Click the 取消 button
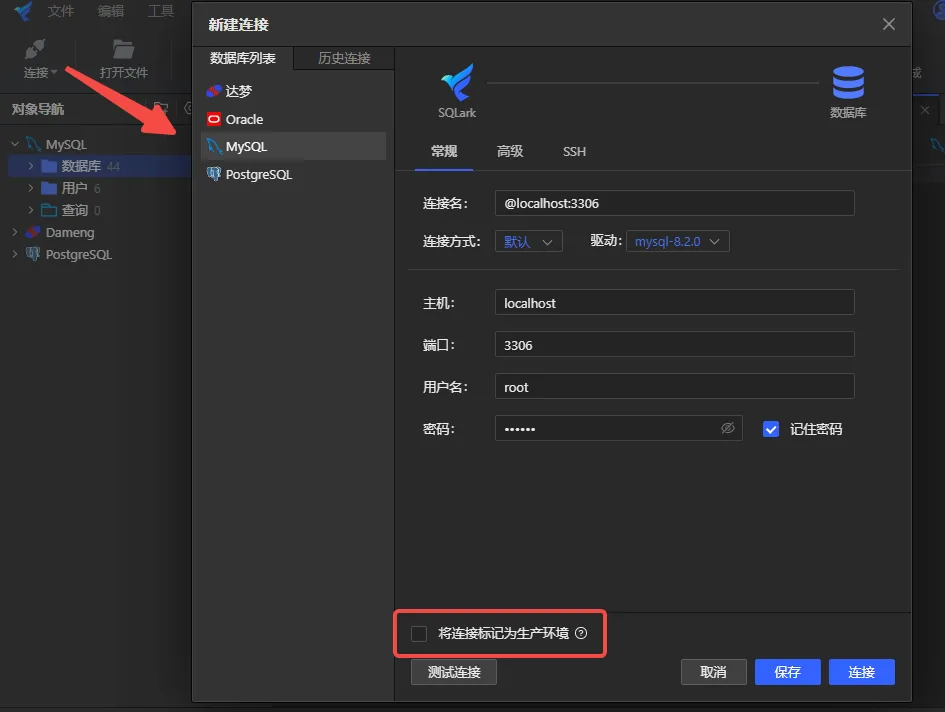Viewport: 945px width, 712px height. [714, 672]
